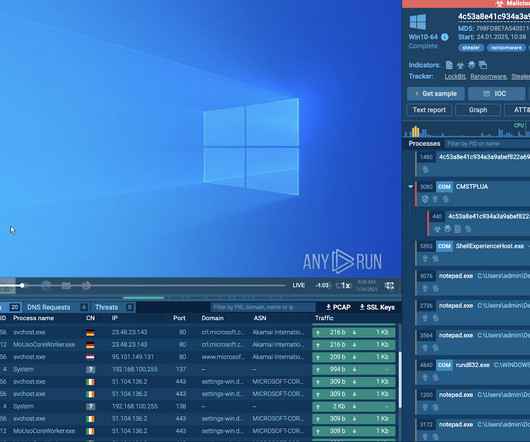Click the icon under process 1480
The width and height of the screenshot is (530, 442).
coord(426,170)
